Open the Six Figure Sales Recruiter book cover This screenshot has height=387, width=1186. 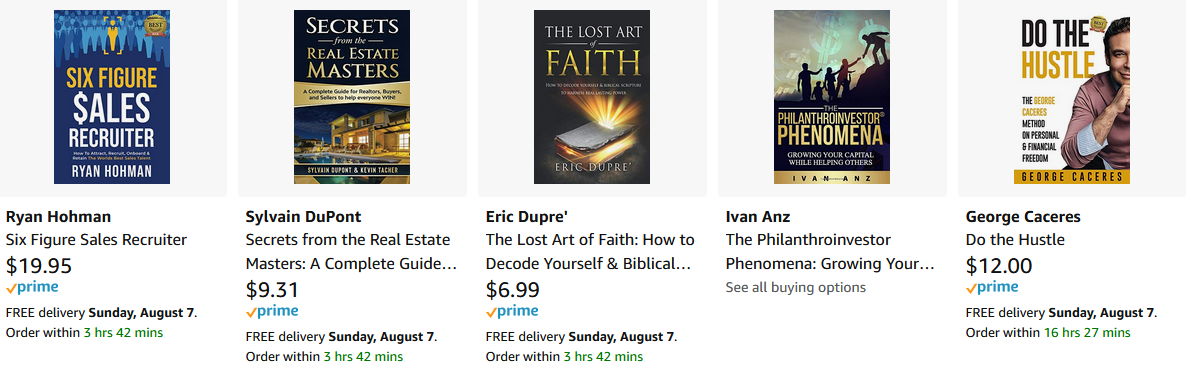pyautogui.click(x=112, y=97)
